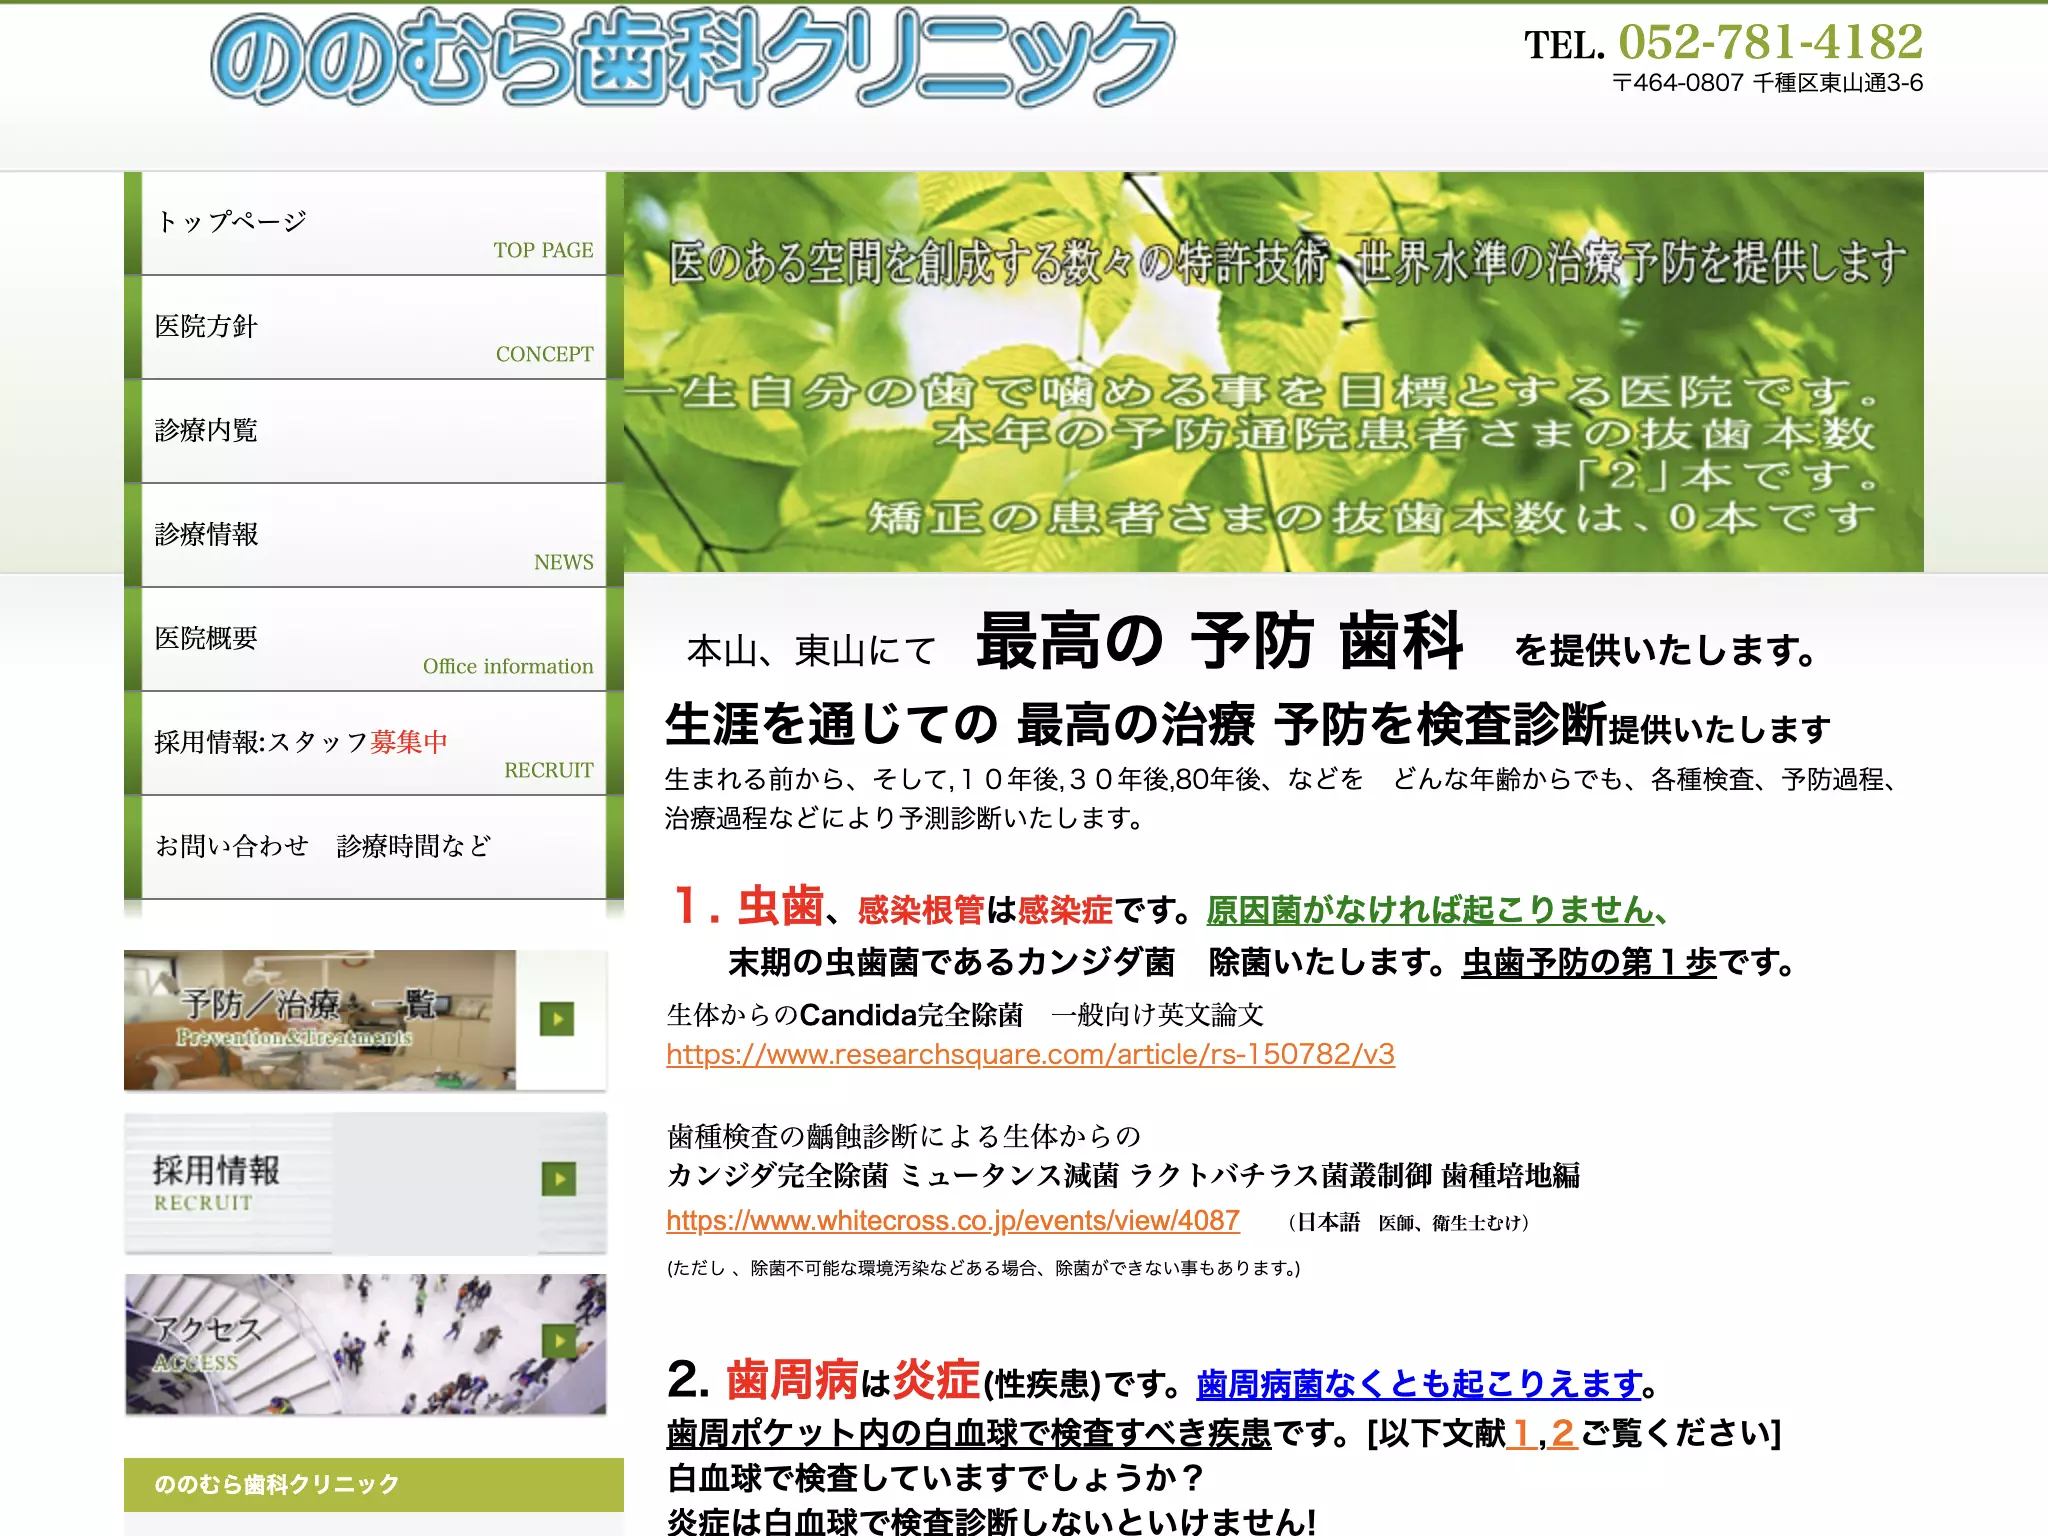Click the green arrow on アクセス banner
The width and height of the screenshot is (2048, 1536).
tap(559, 1340)
